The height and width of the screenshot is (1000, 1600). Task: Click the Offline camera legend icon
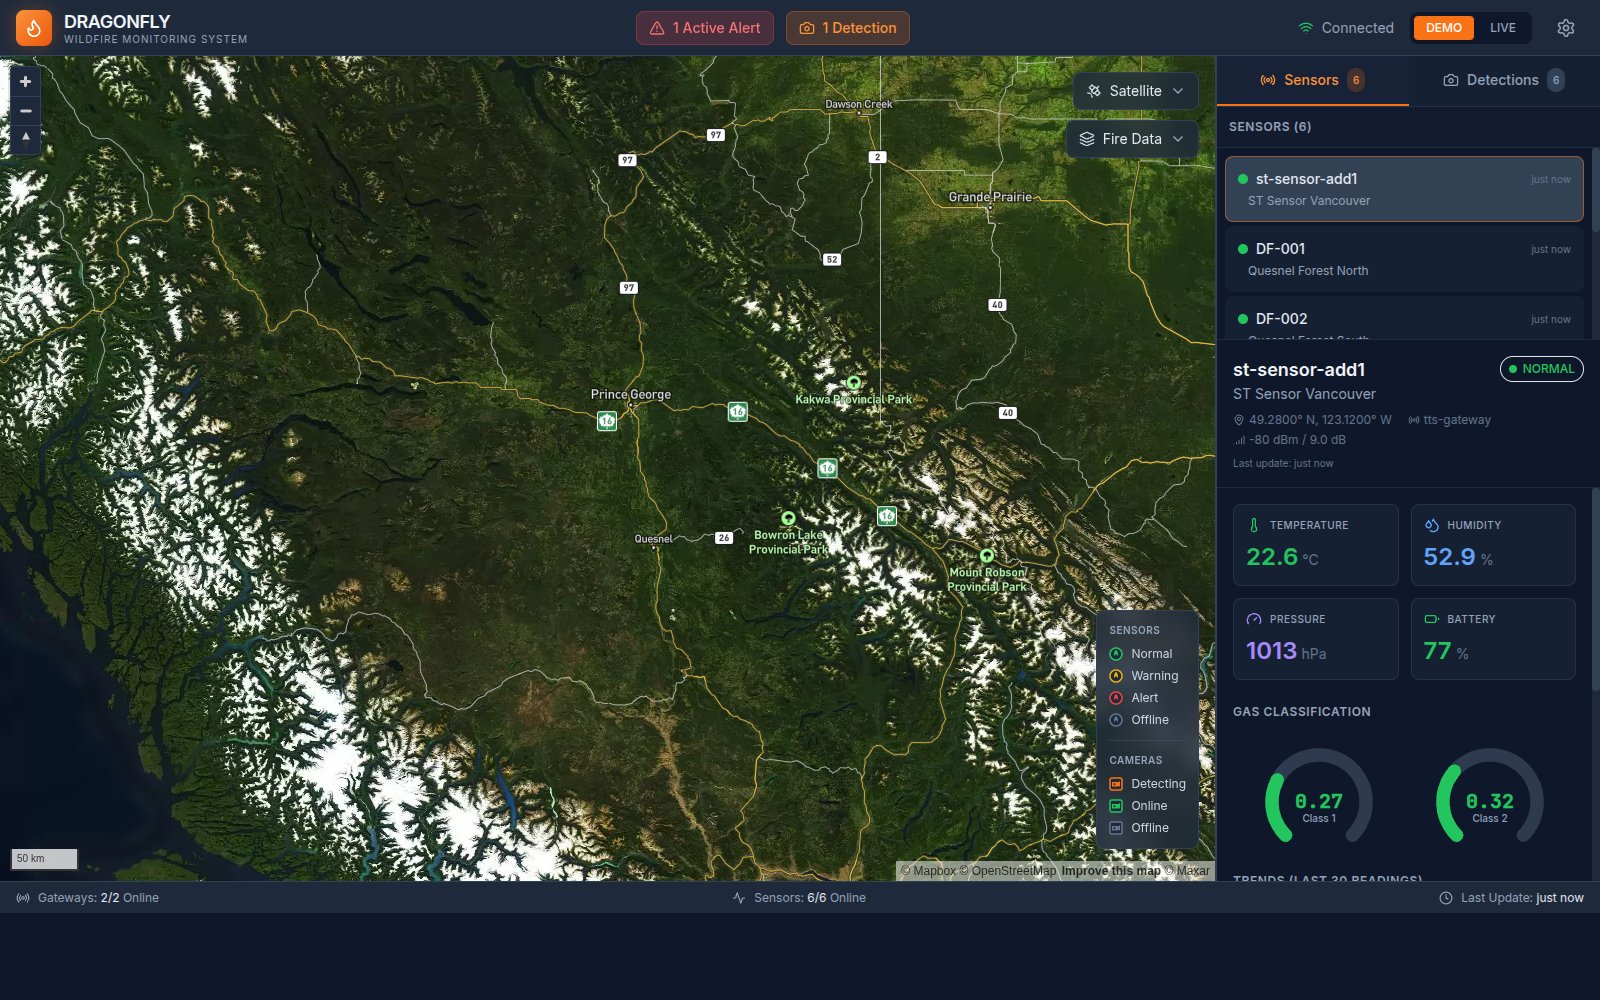click(x=1117, y=828)
